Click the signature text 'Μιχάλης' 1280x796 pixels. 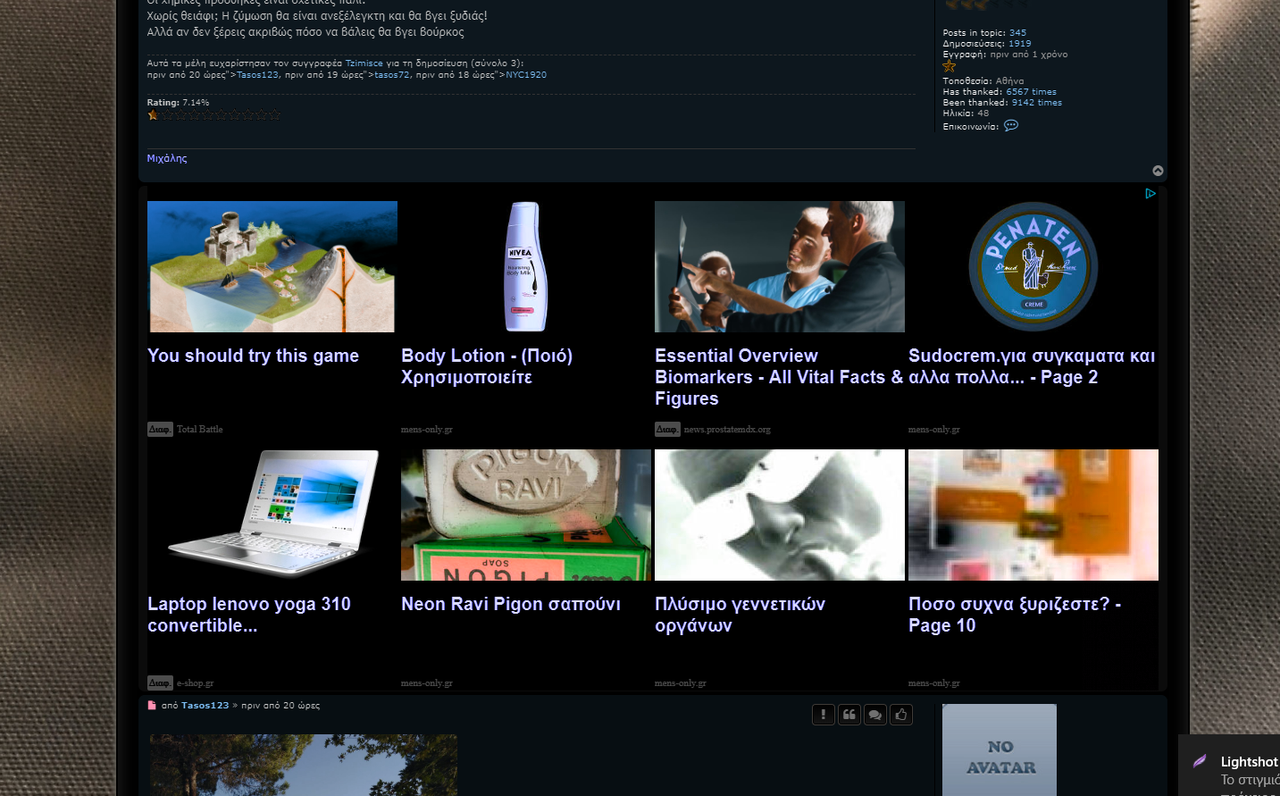[167, 159]
